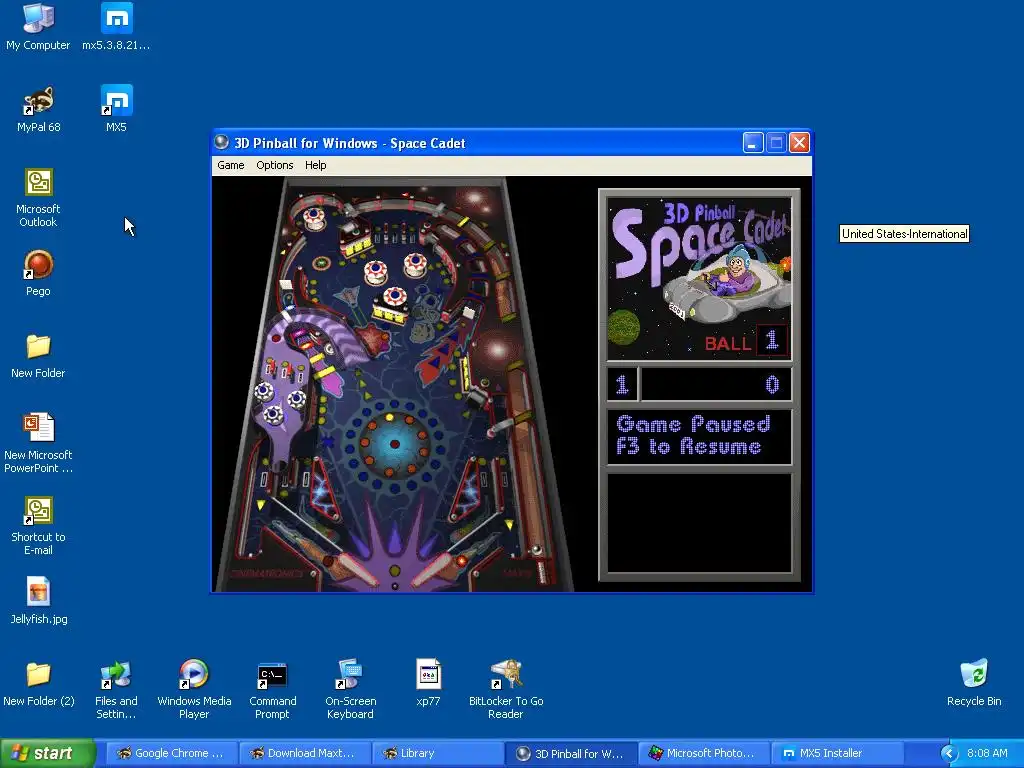Close the 3D Pinball window
This screenshot has height=768, width=1024.
(x=799, y=142)
